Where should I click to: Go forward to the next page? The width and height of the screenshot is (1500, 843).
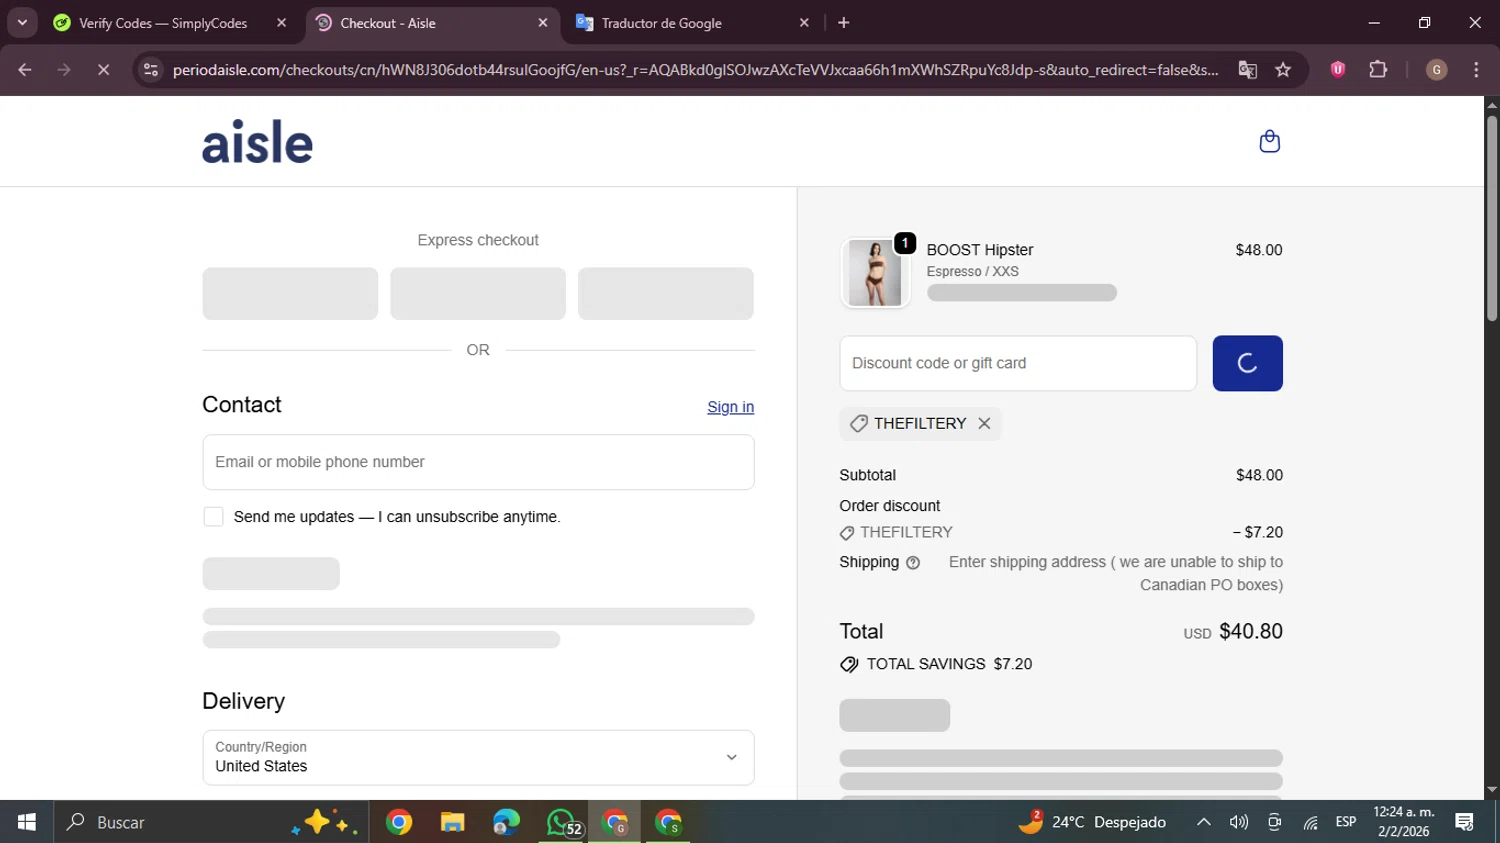click(64, 70)
